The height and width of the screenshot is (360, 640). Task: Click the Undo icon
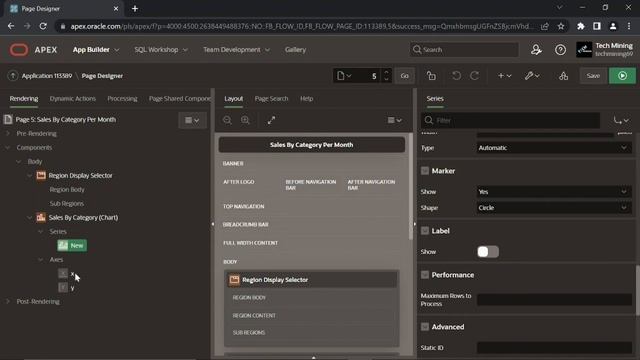pos(456,76)
